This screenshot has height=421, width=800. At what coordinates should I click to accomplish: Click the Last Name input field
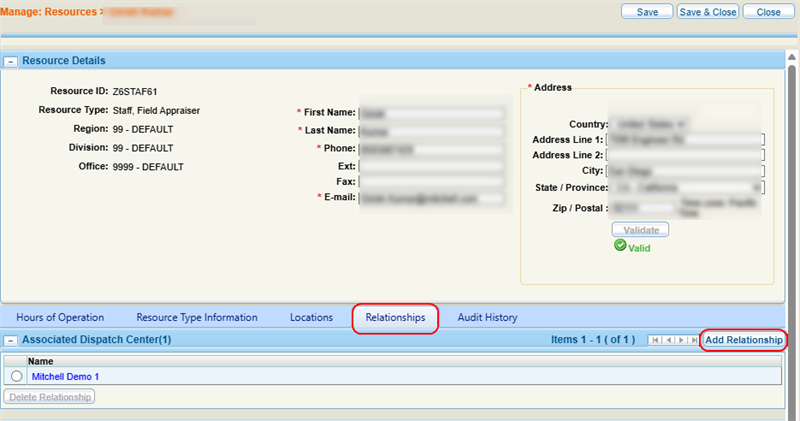[432, 132]
